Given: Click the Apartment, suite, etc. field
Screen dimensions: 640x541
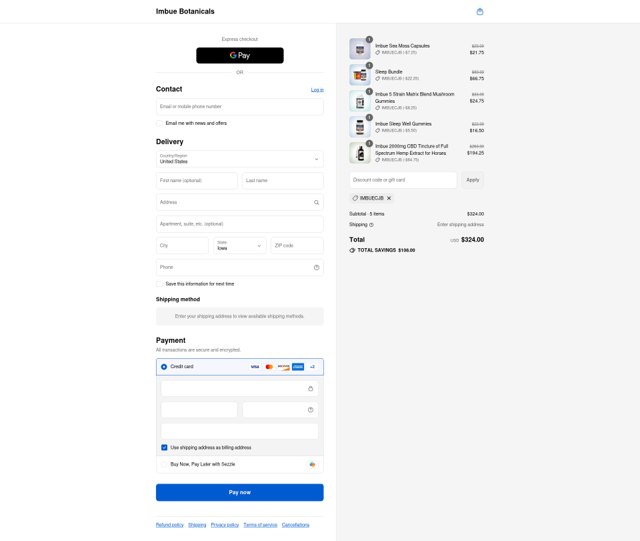Looking at the screenshot, I should (240, 224).
